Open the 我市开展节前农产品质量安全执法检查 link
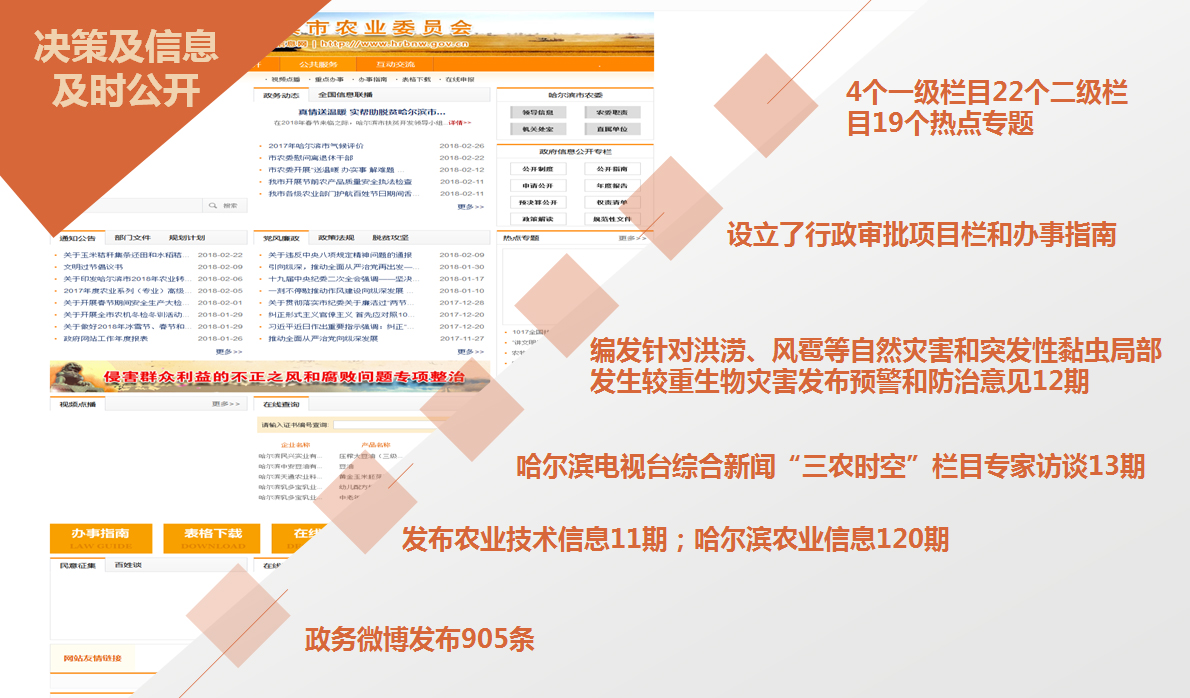 coord(340,182)
